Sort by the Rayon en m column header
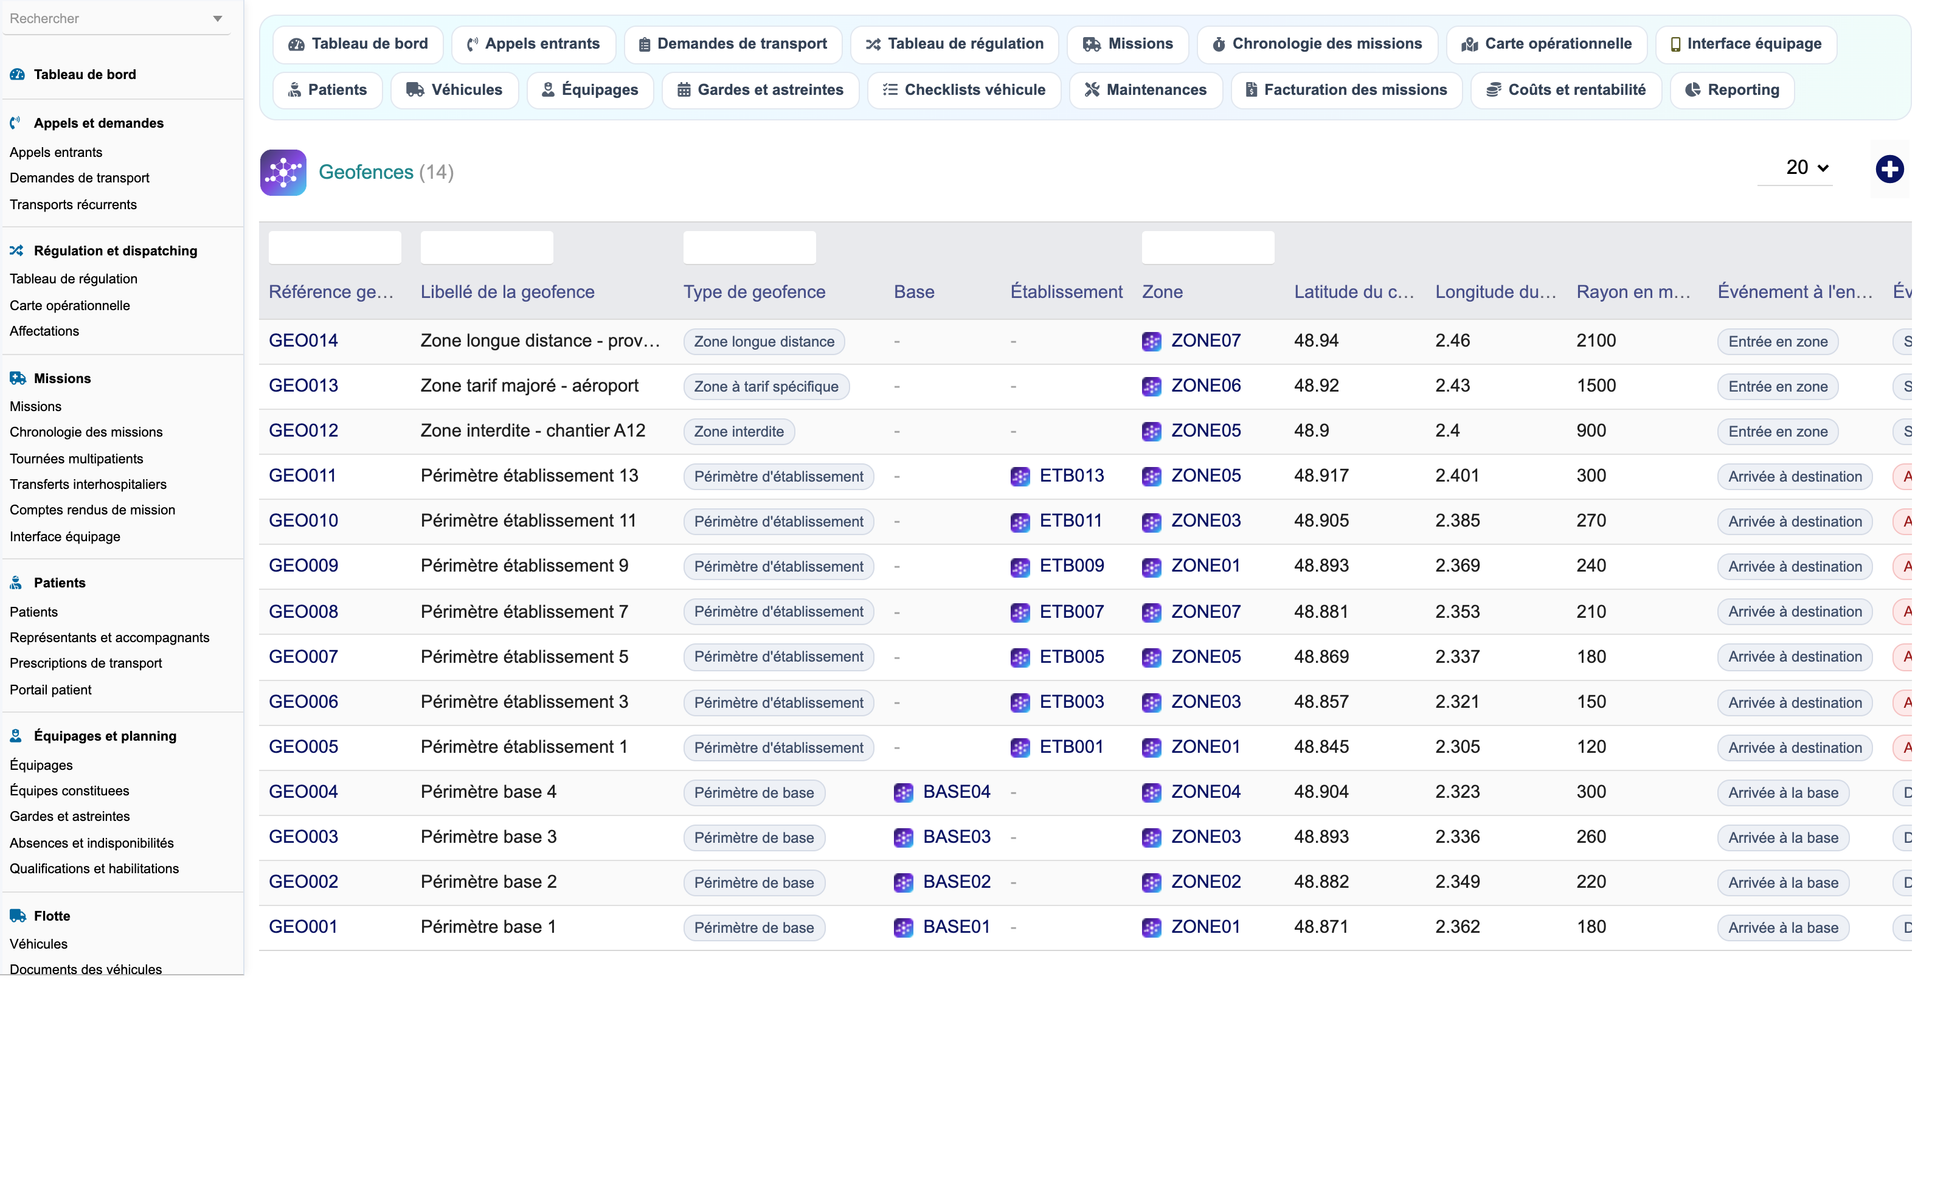The image size is (1946, 1204). click(x=1633, y=292)
